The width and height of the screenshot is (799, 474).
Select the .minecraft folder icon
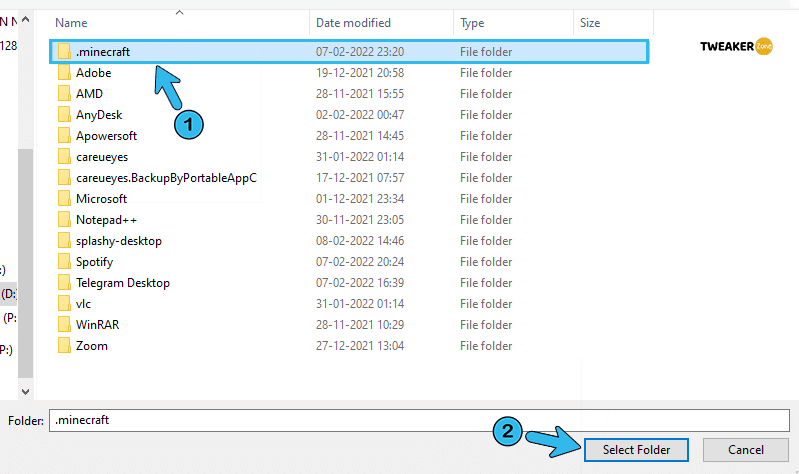click(x=64, y=51)
